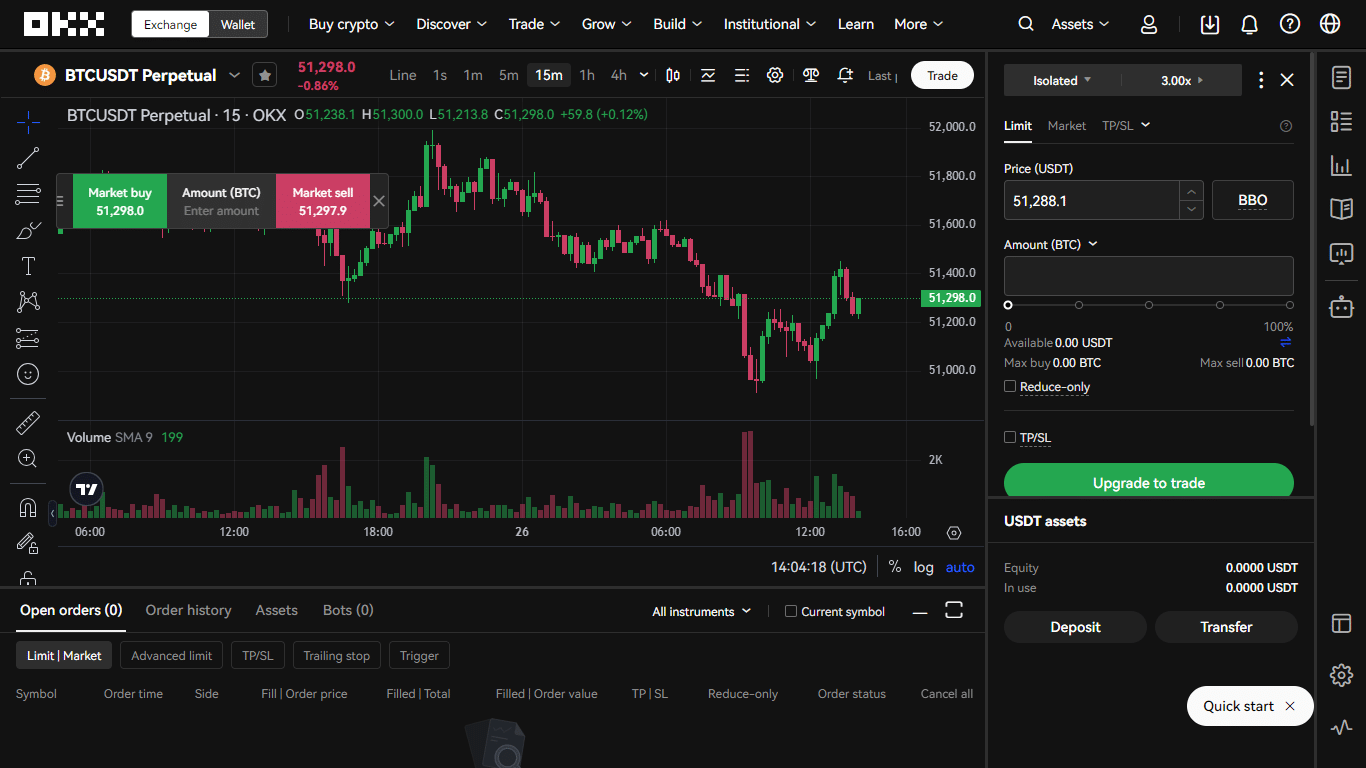The height and width of the screenshot is (768, 1366).
Task: Check the Current symbol filter
Action: 791,611
